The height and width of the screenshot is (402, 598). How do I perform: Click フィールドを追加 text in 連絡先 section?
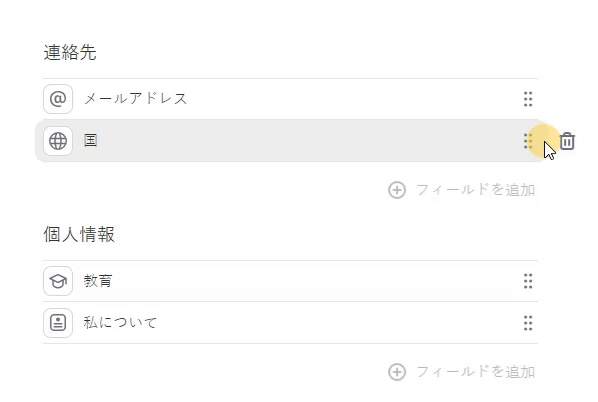[x=476, y=190]
